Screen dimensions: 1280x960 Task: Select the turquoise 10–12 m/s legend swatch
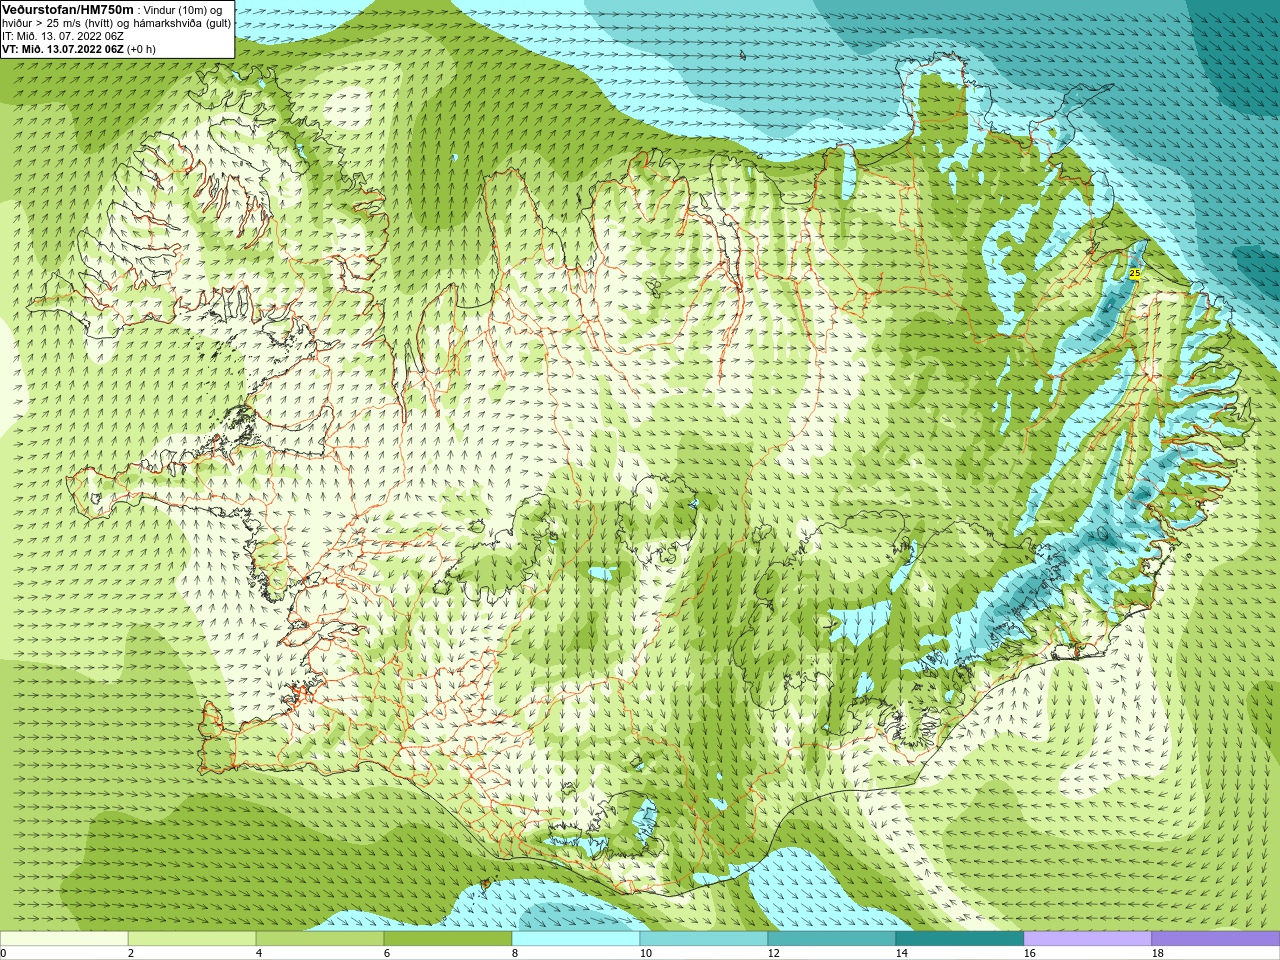tap(704, 939)
